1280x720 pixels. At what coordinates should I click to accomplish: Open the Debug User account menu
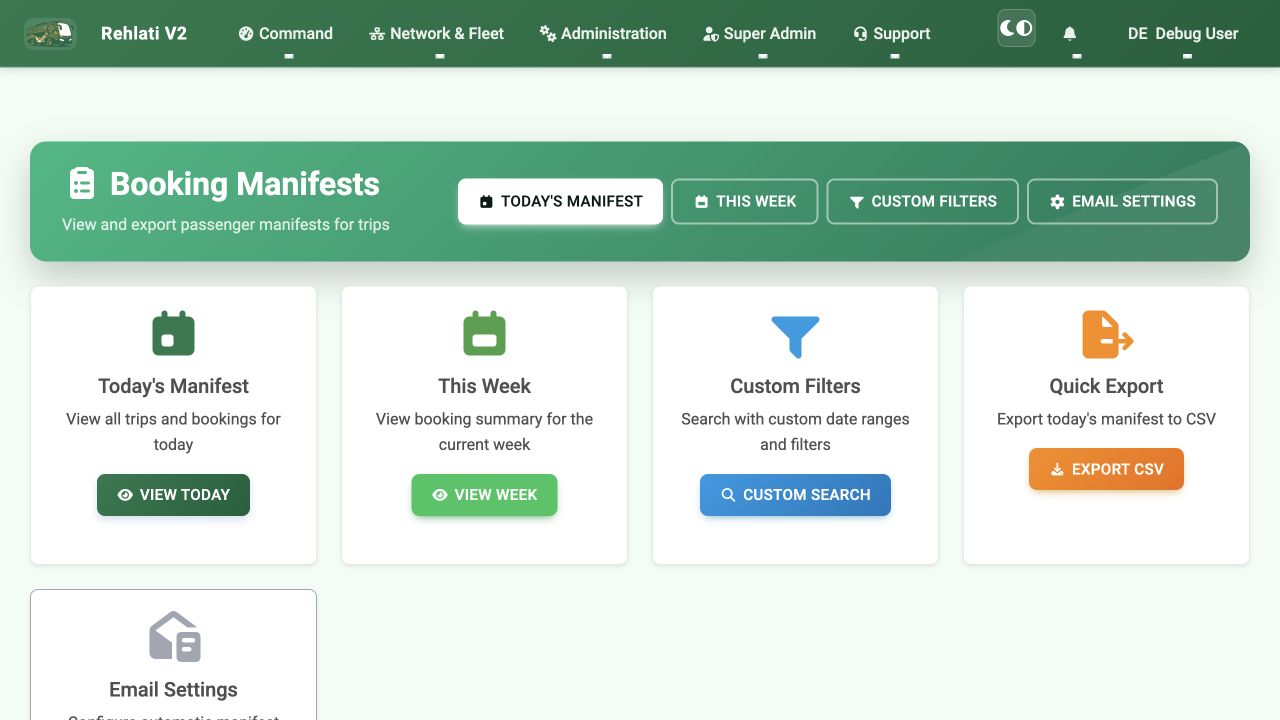pyautogui.click(x=1183, y=34)
